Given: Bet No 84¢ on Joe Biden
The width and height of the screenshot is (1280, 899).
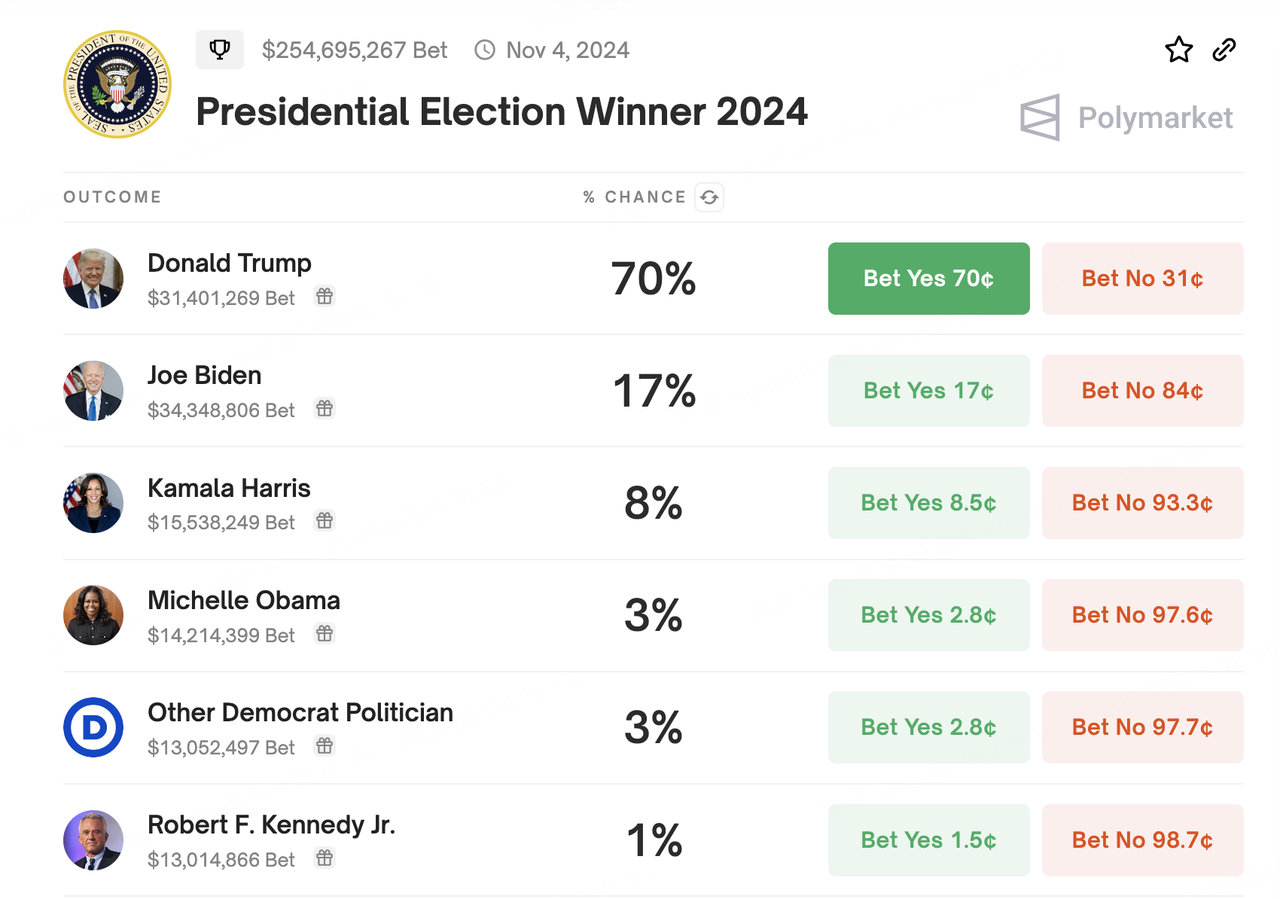Looking at the screenshot, I should tap(1143, 391).
